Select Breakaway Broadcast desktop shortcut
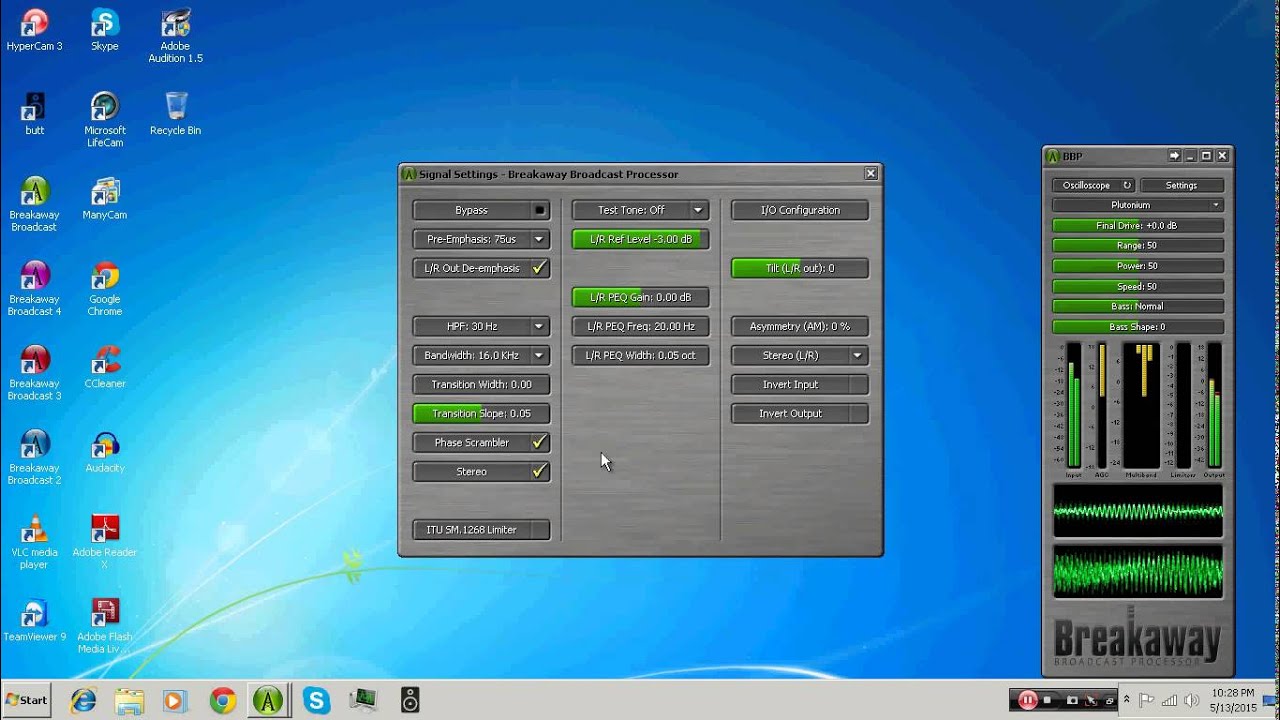Image resolution: width=1280 pixels, height=720 pixels. (34, 204)
